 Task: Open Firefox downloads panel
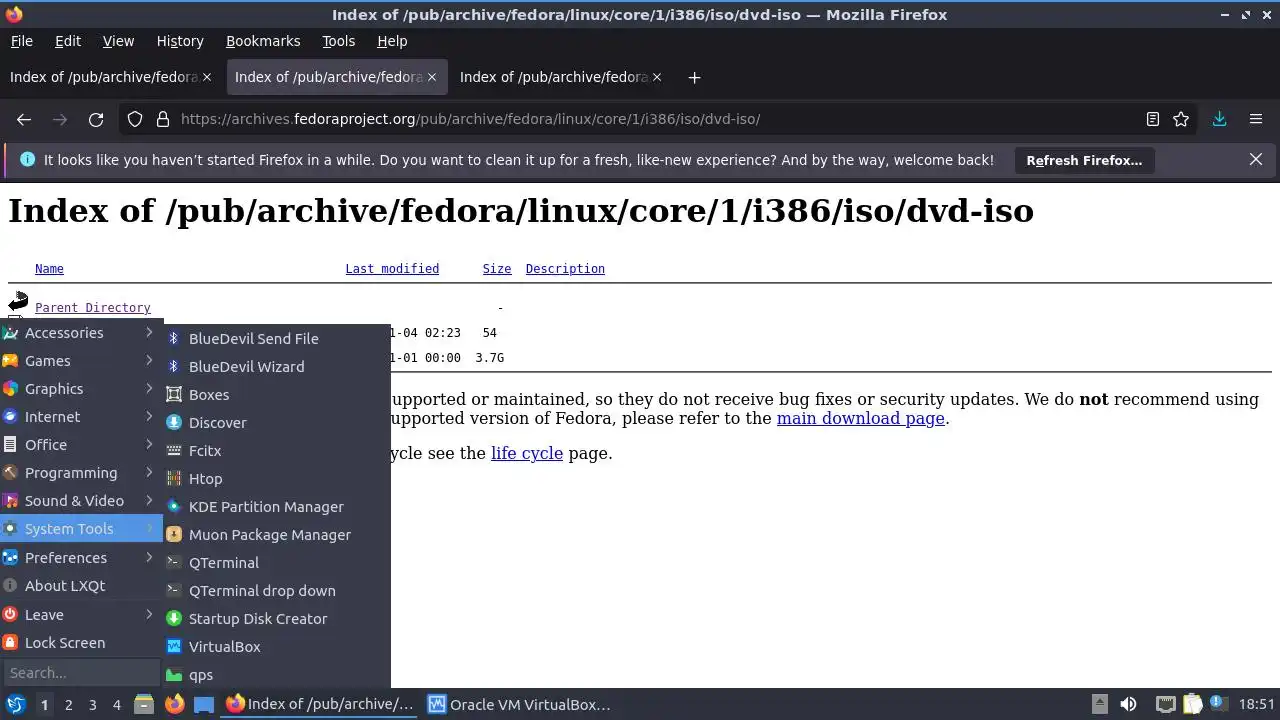[1220, 119]
